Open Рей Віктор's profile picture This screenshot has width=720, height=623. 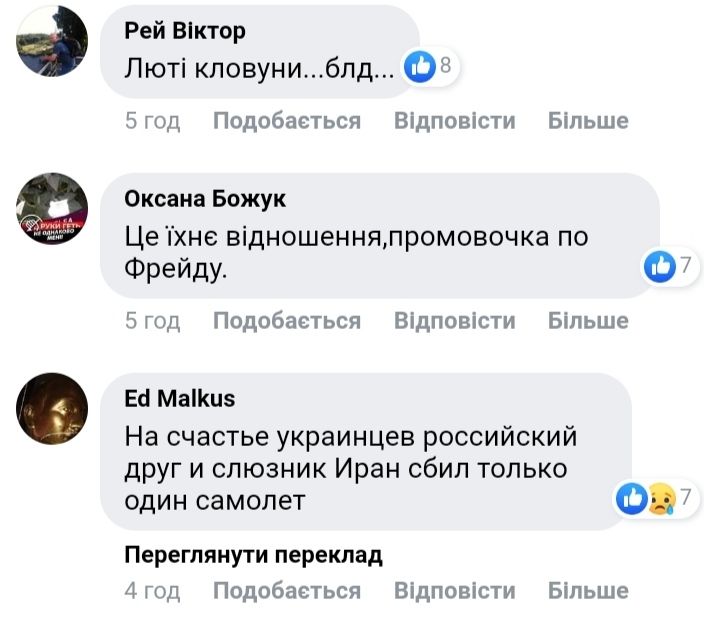click(x=52, y=42)
